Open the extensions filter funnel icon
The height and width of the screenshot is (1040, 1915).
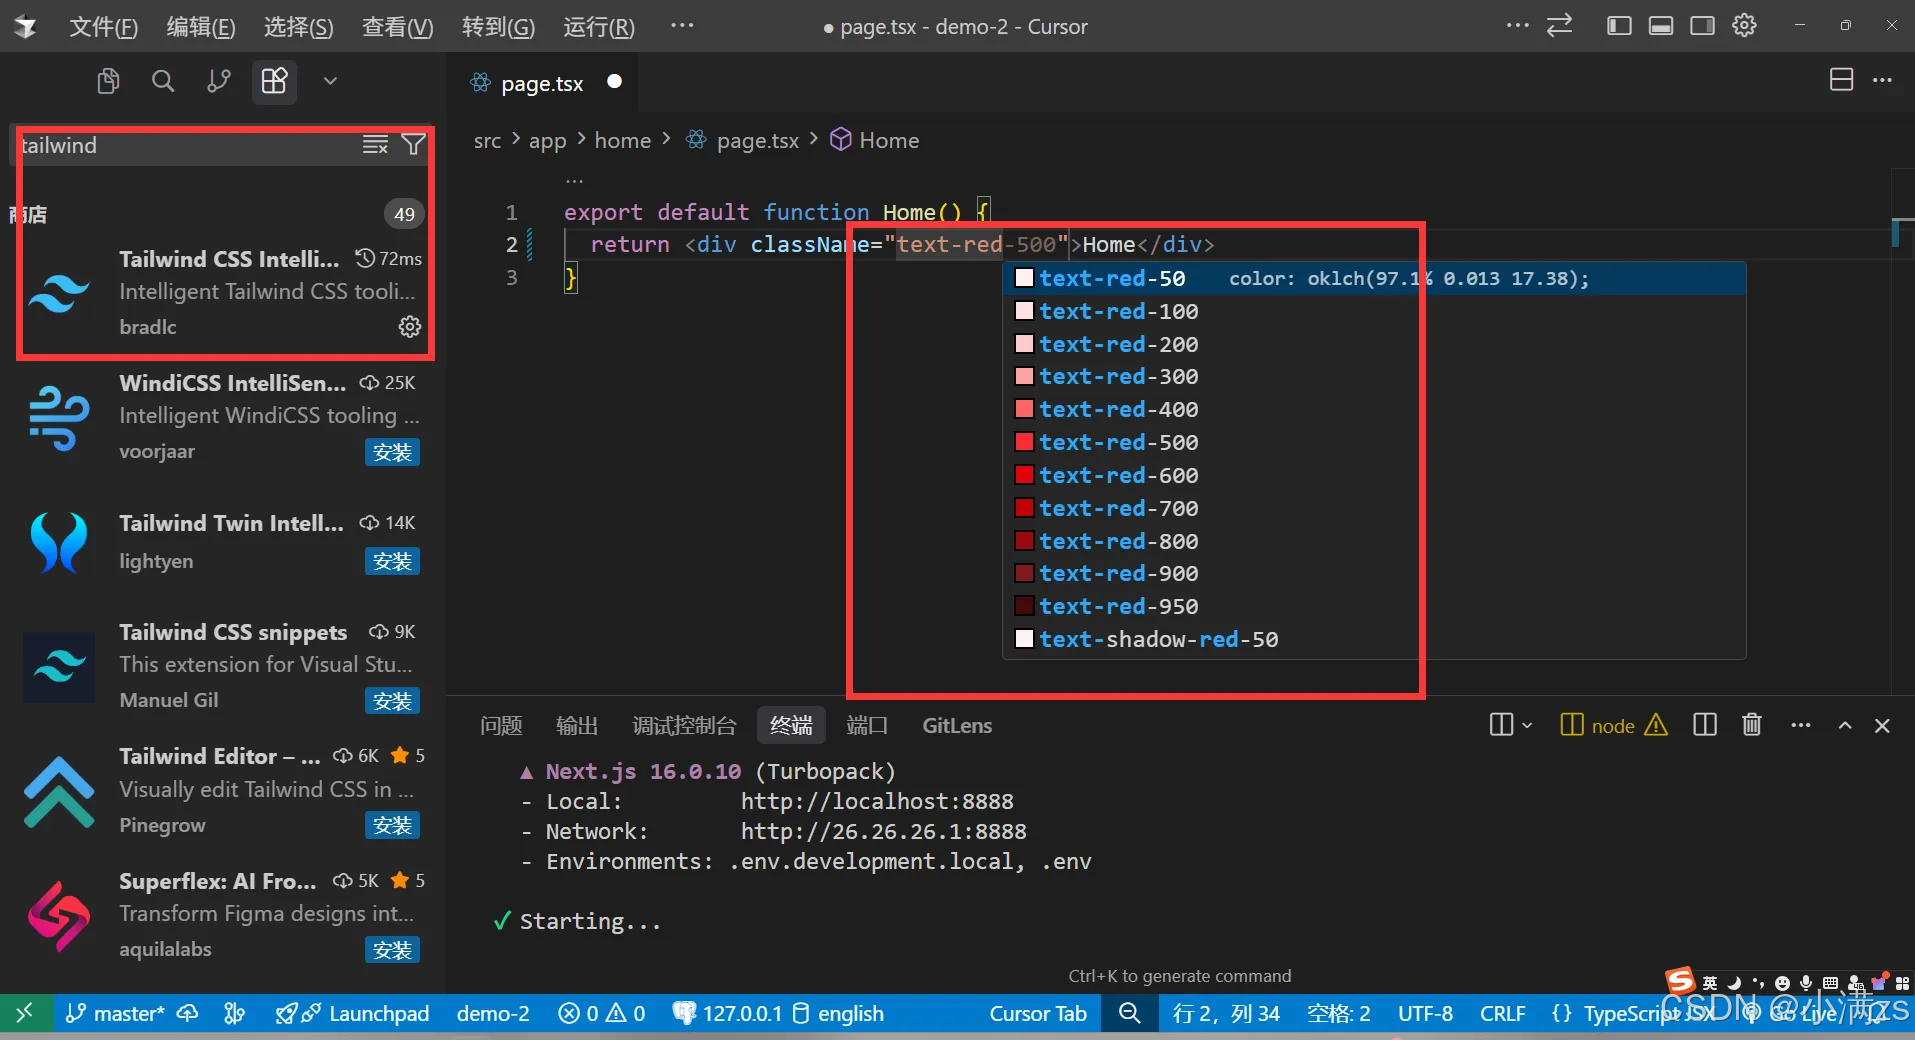pos(413,145)
